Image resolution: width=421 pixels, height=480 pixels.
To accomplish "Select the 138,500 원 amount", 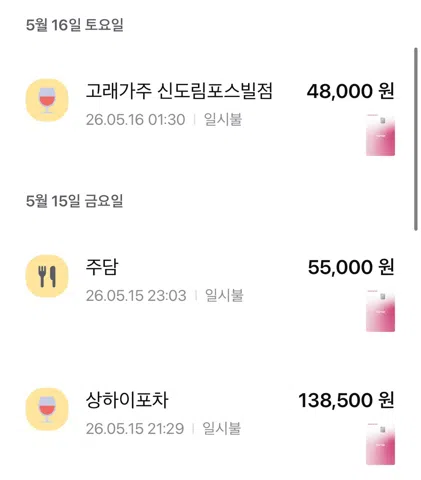I will 347,400.
